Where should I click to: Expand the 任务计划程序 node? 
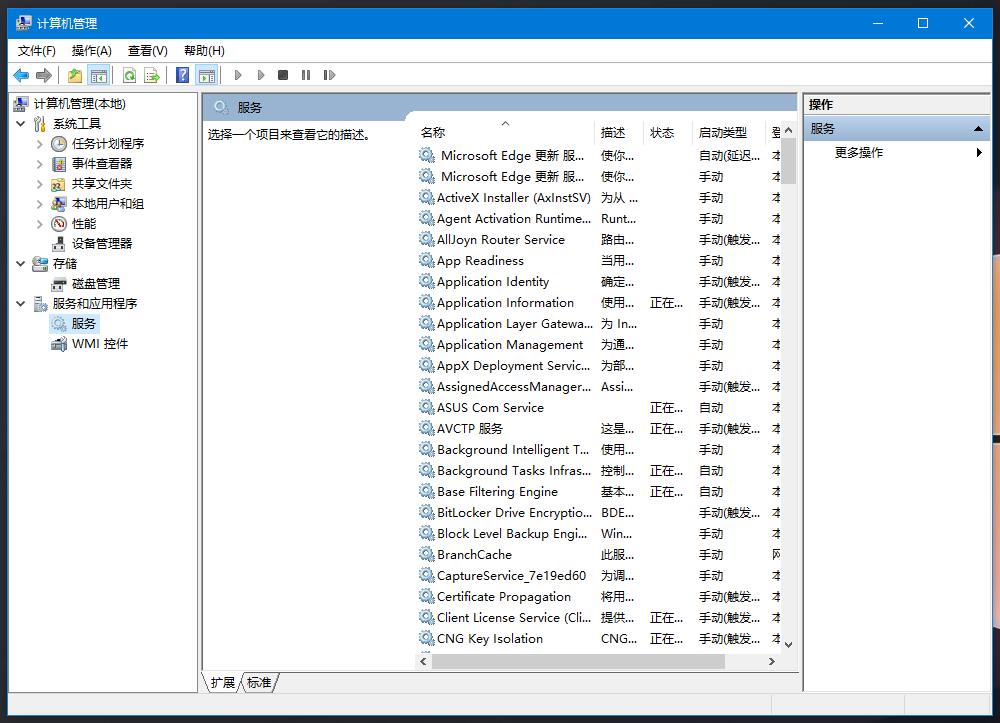click(x=40, y=143)
